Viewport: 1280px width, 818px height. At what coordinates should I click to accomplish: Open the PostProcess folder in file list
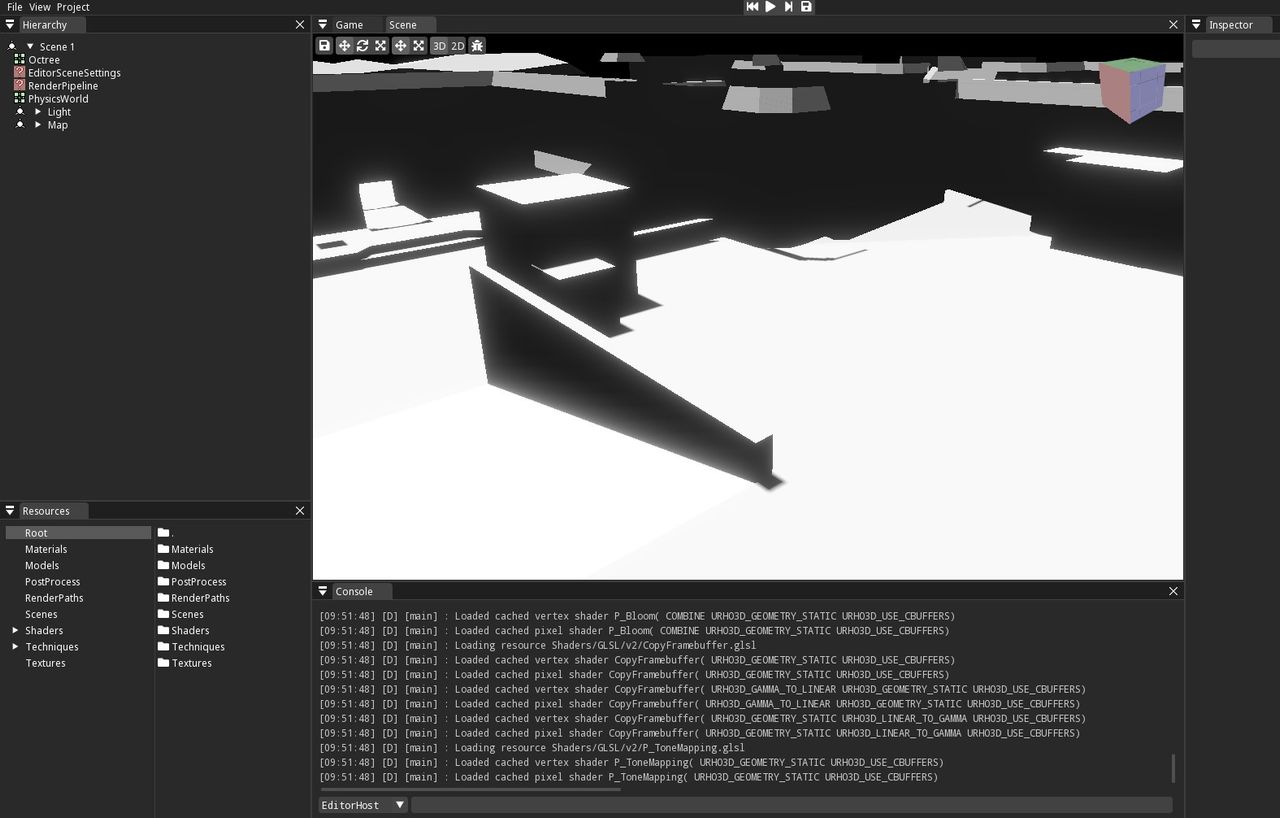pos(198,582)
